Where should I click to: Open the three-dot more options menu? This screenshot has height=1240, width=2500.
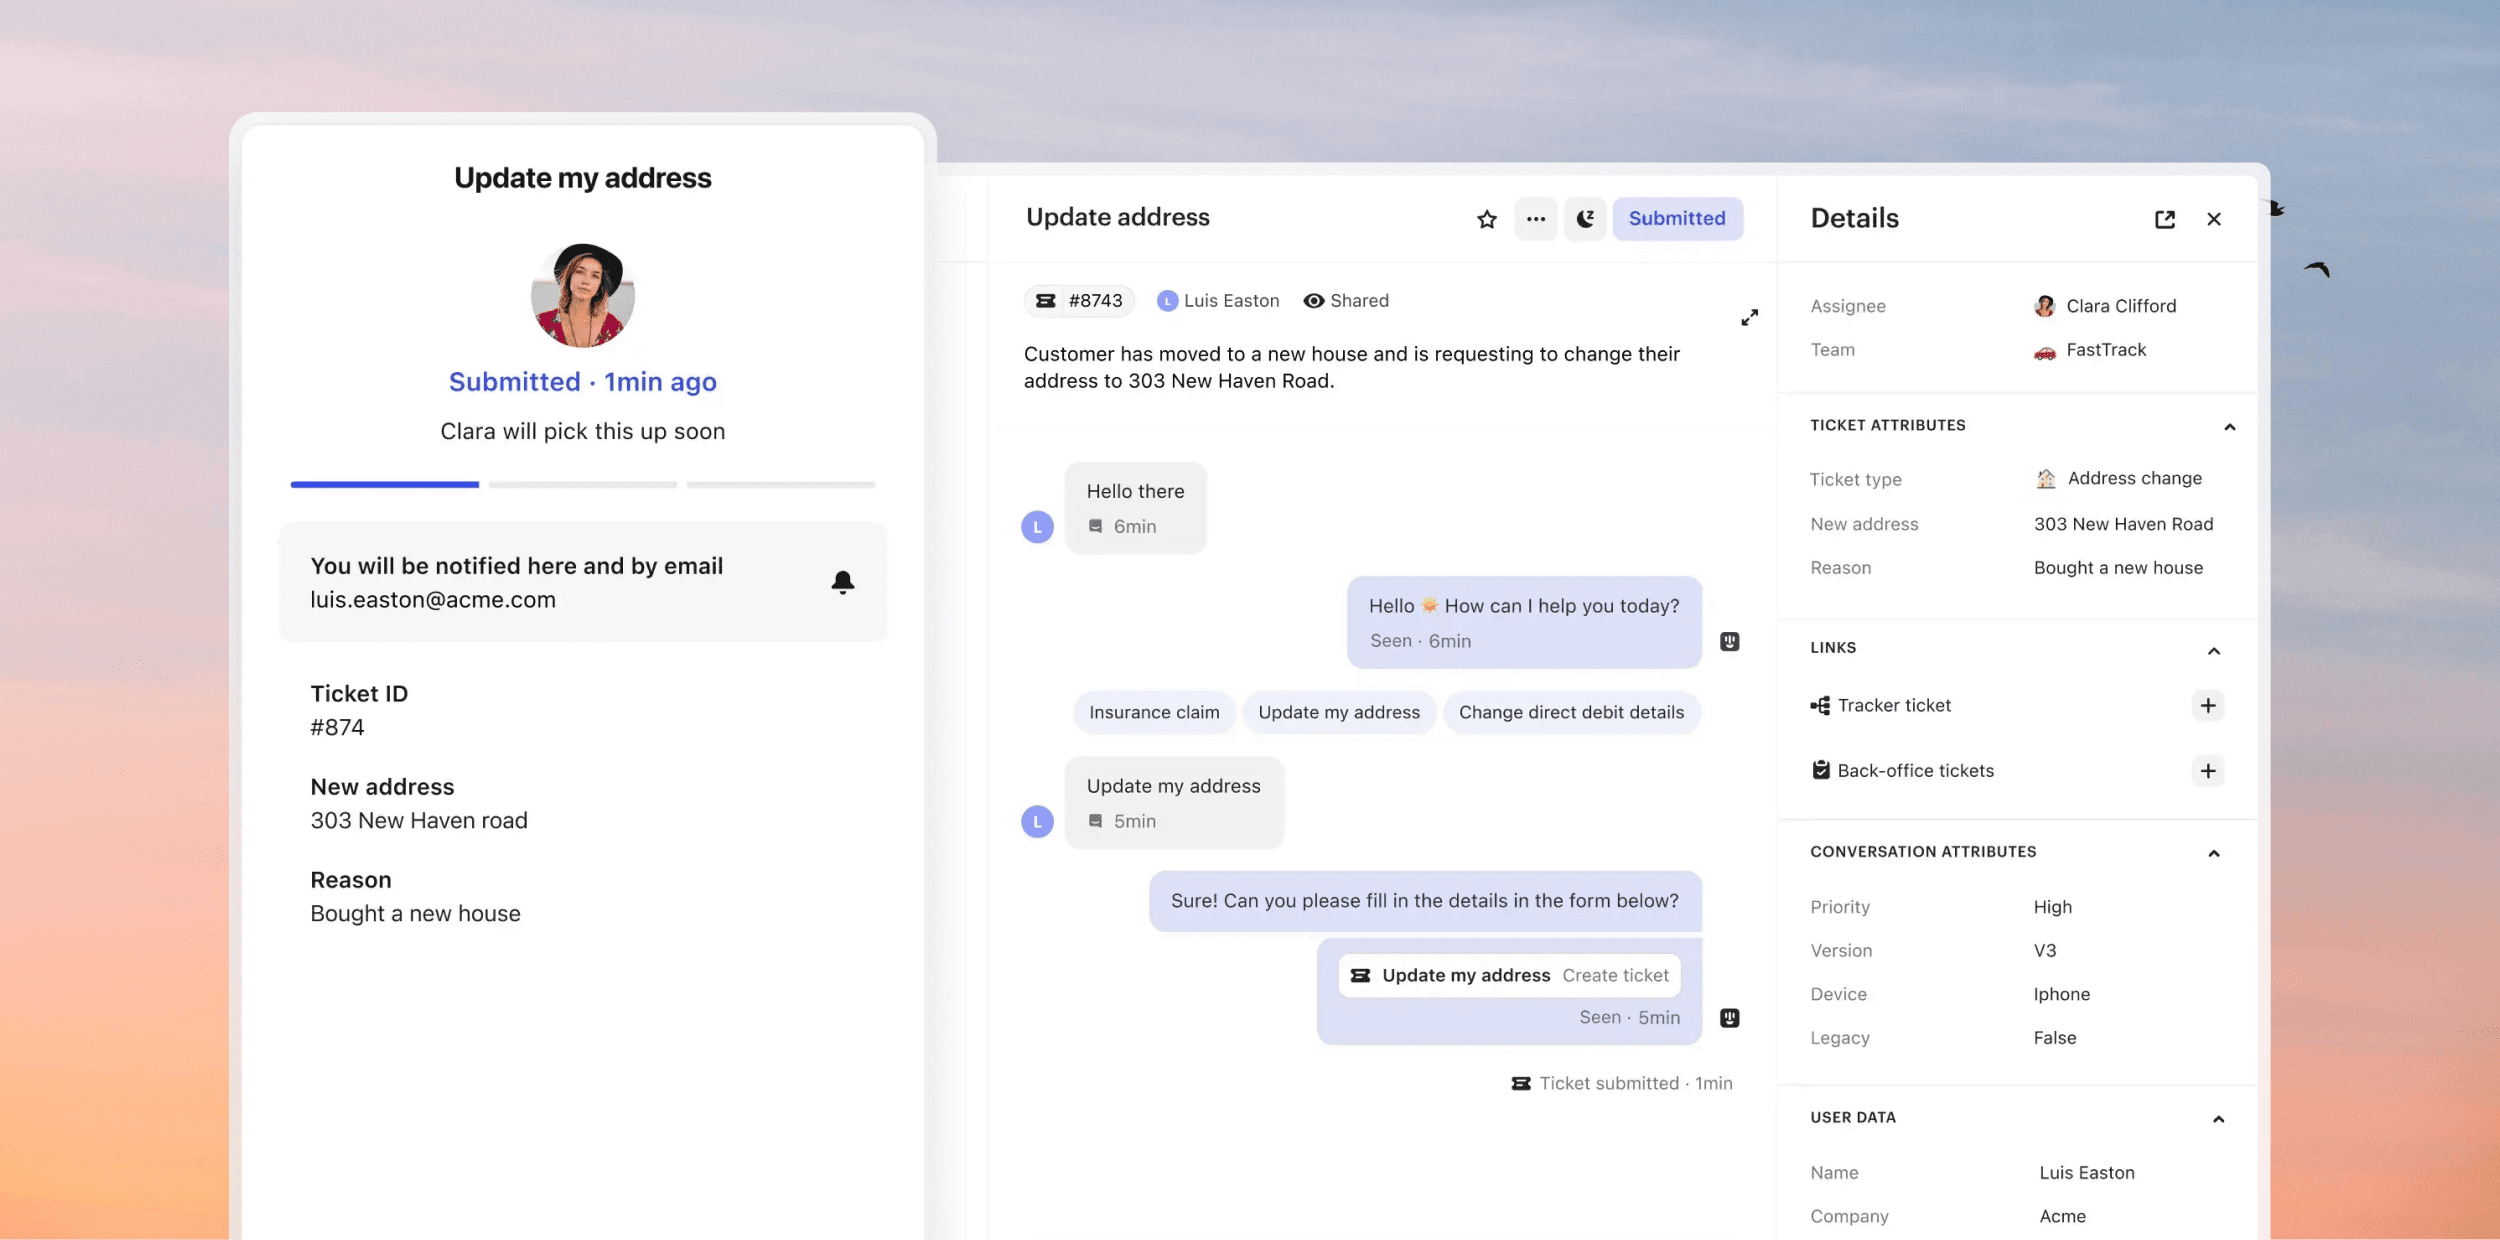(x=1536, y=219)
